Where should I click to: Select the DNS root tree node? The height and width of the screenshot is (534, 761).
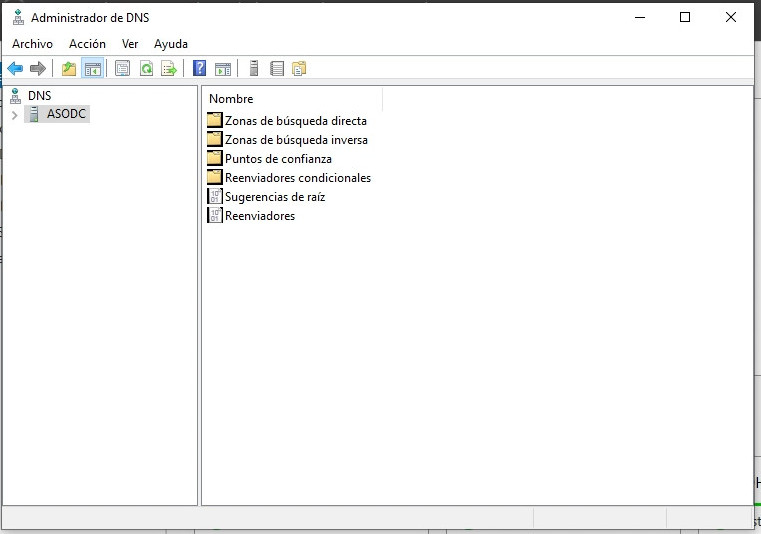[x=39, y=96]
